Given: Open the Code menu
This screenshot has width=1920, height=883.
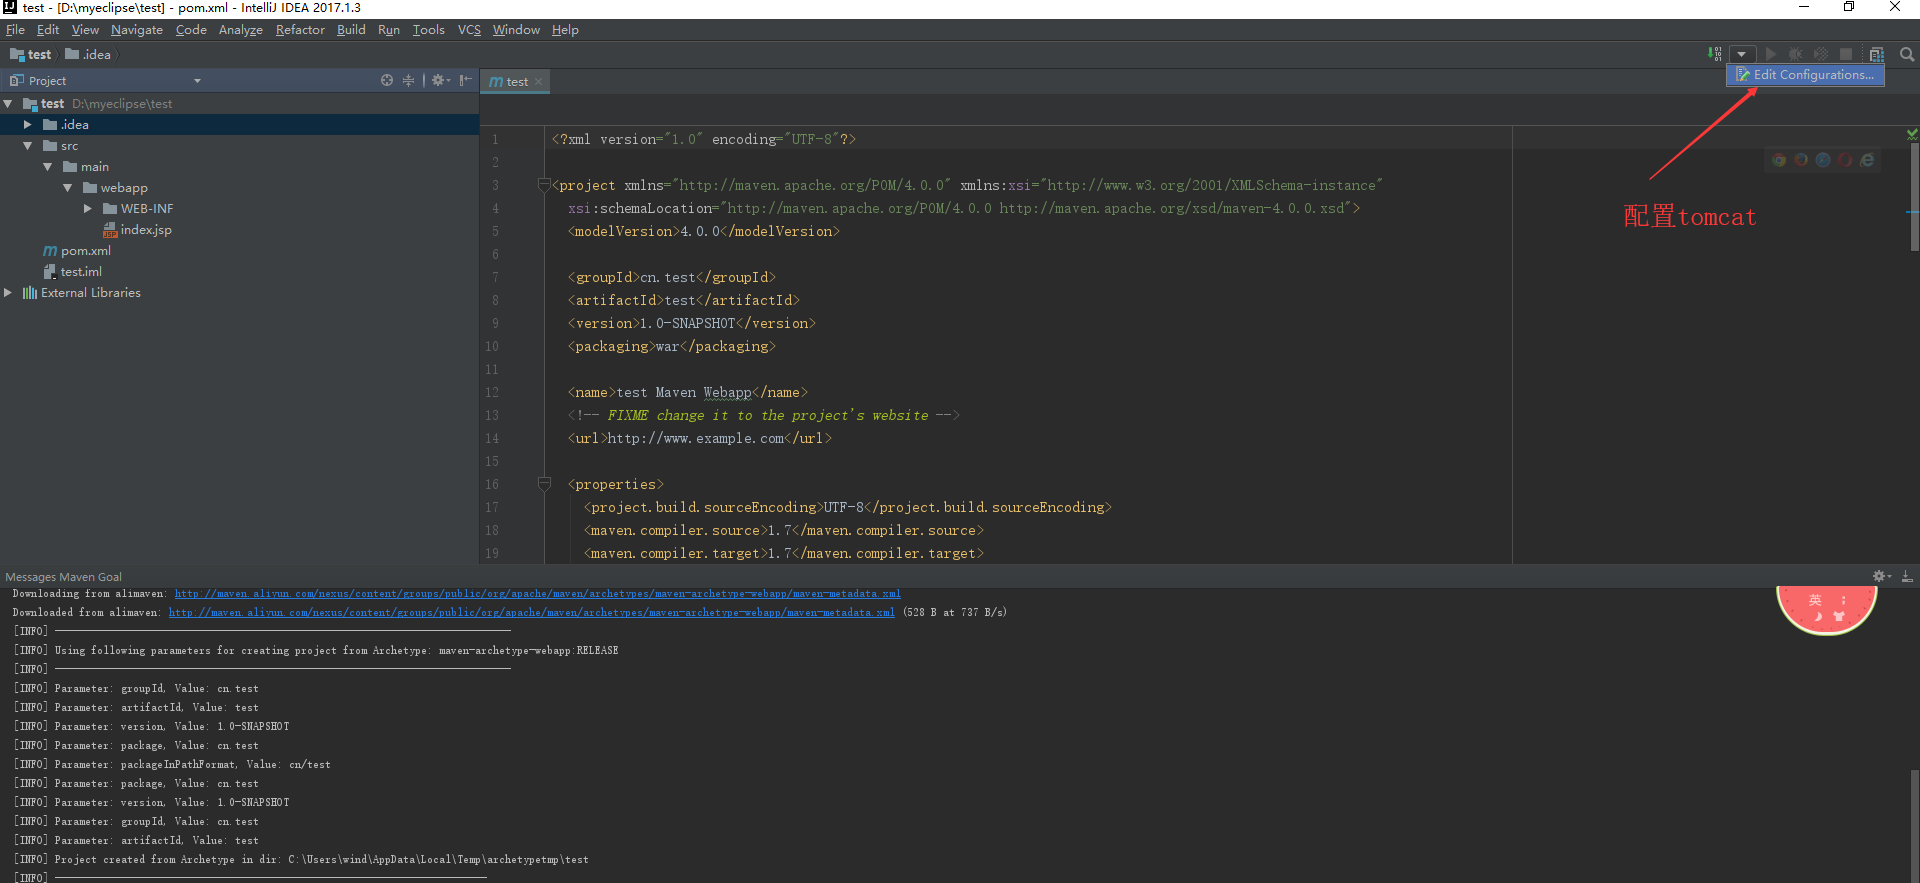Looking at the screenshot, I should click(191, 30).
